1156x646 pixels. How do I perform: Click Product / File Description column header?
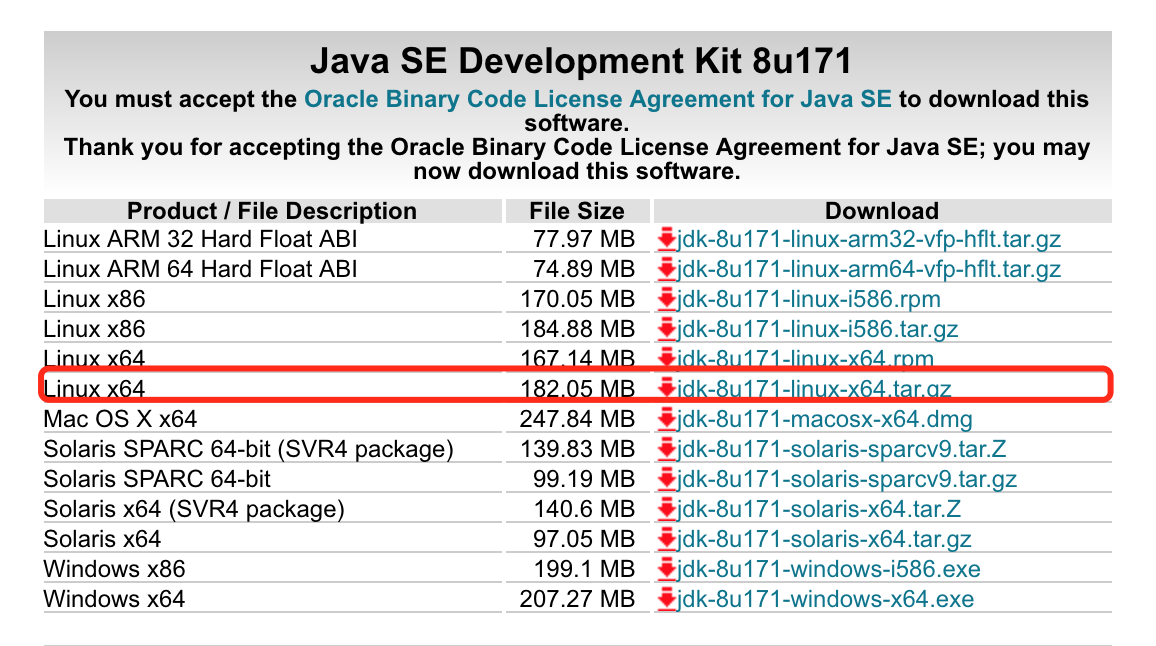272,211
